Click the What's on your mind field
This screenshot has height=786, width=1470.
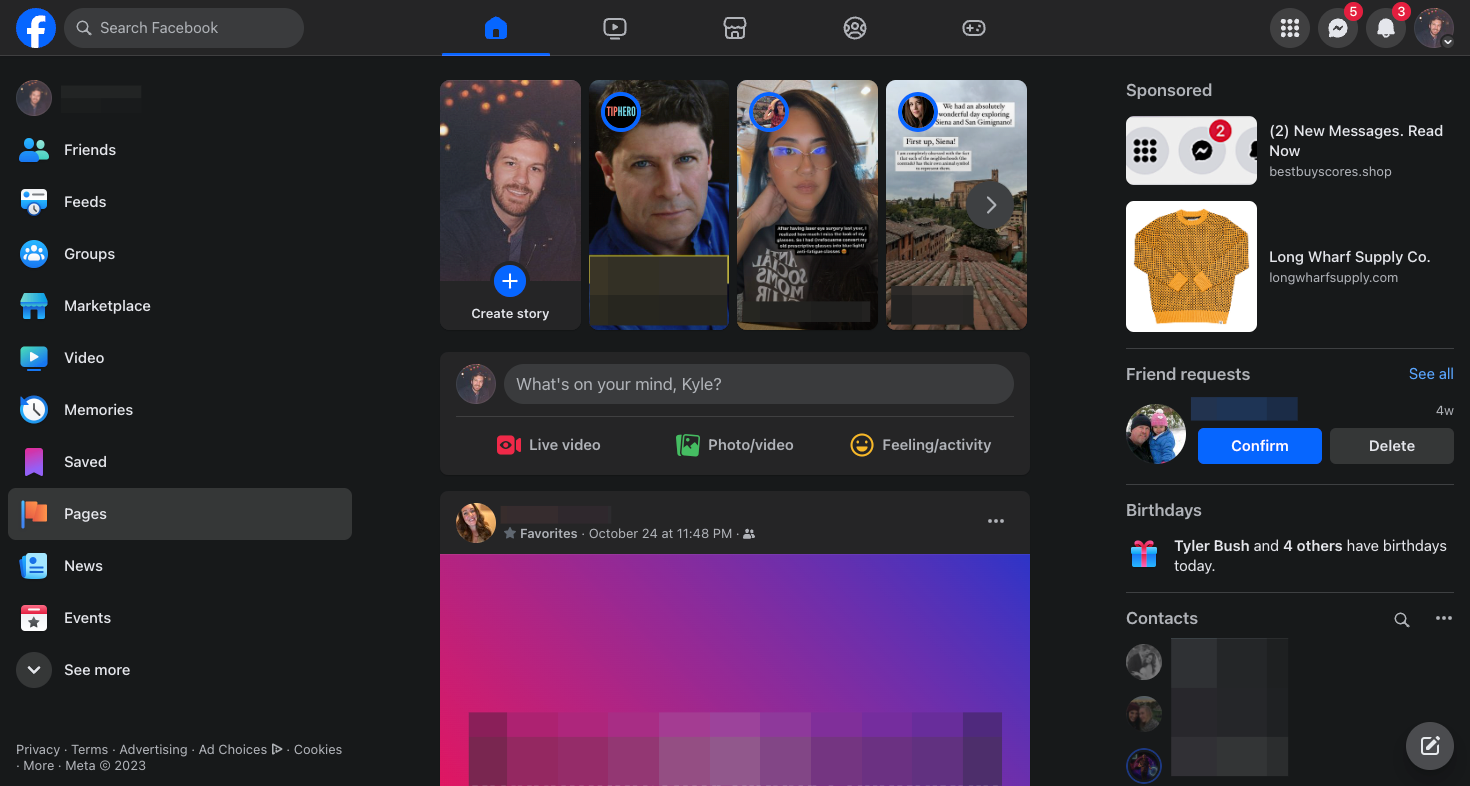pos(758,384)
